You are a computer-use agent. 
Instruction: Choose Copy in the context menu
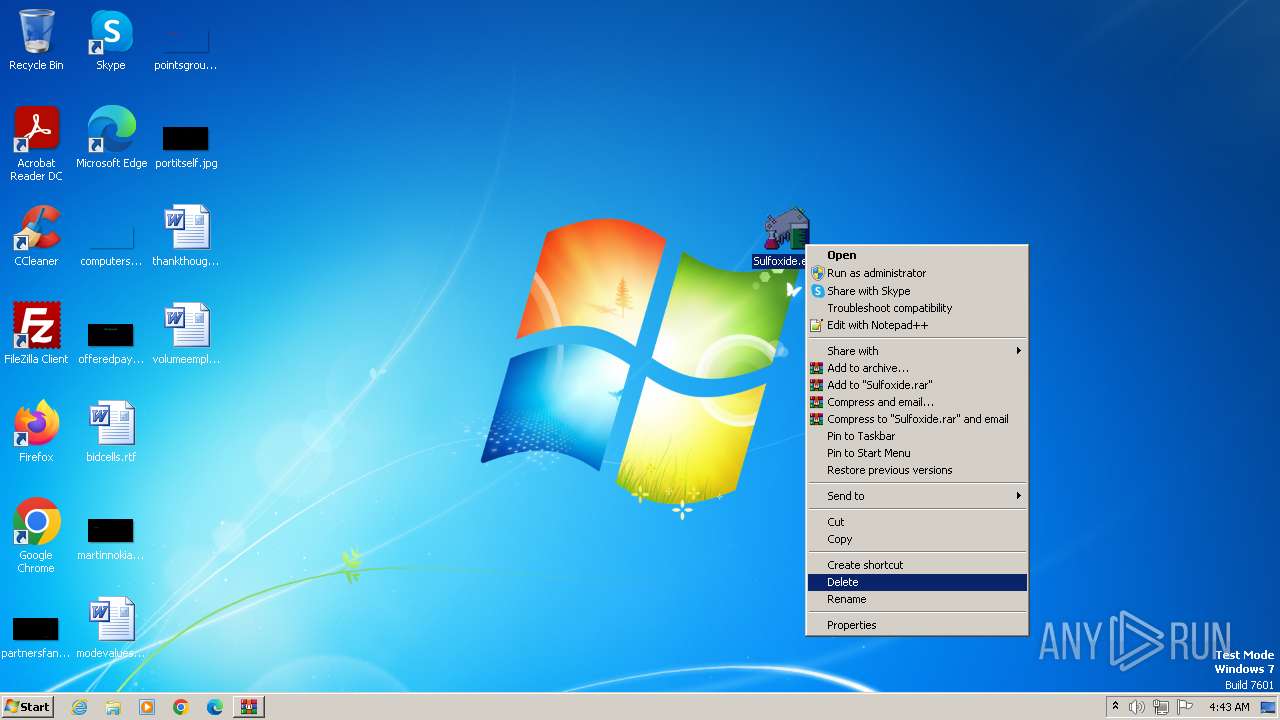917,539
